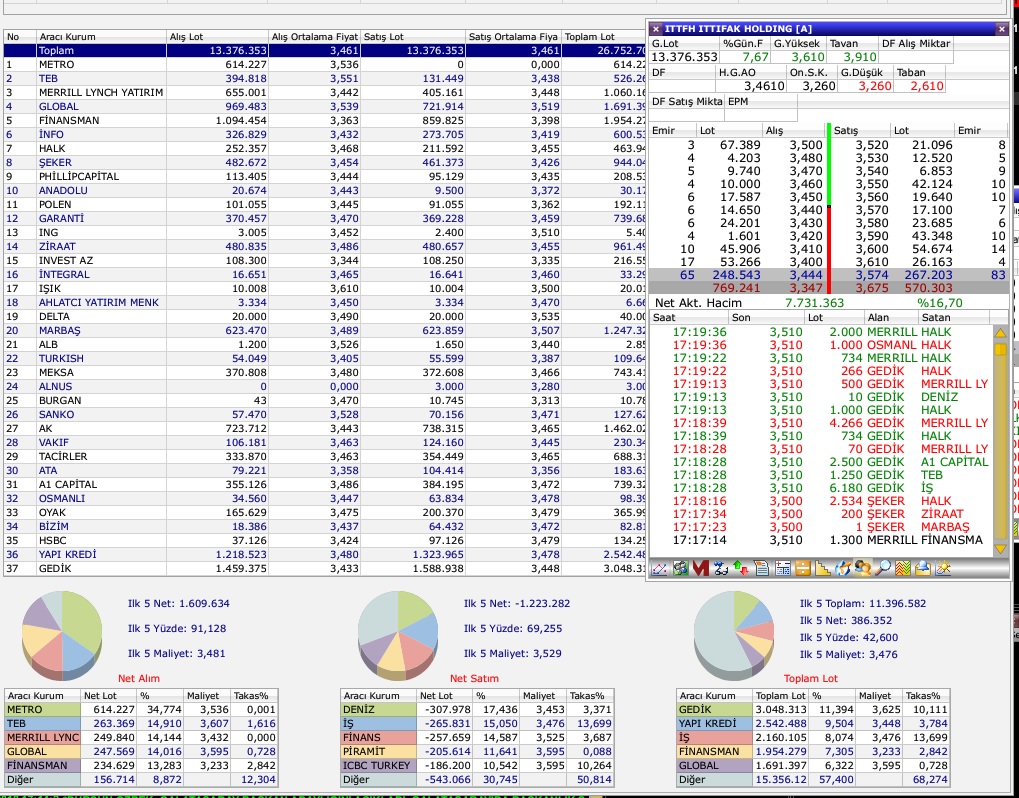Image resolution: width=1019 pixels, height=798 pixels.
Task: Select the POLEN broker row
Action: click(325, 205)
